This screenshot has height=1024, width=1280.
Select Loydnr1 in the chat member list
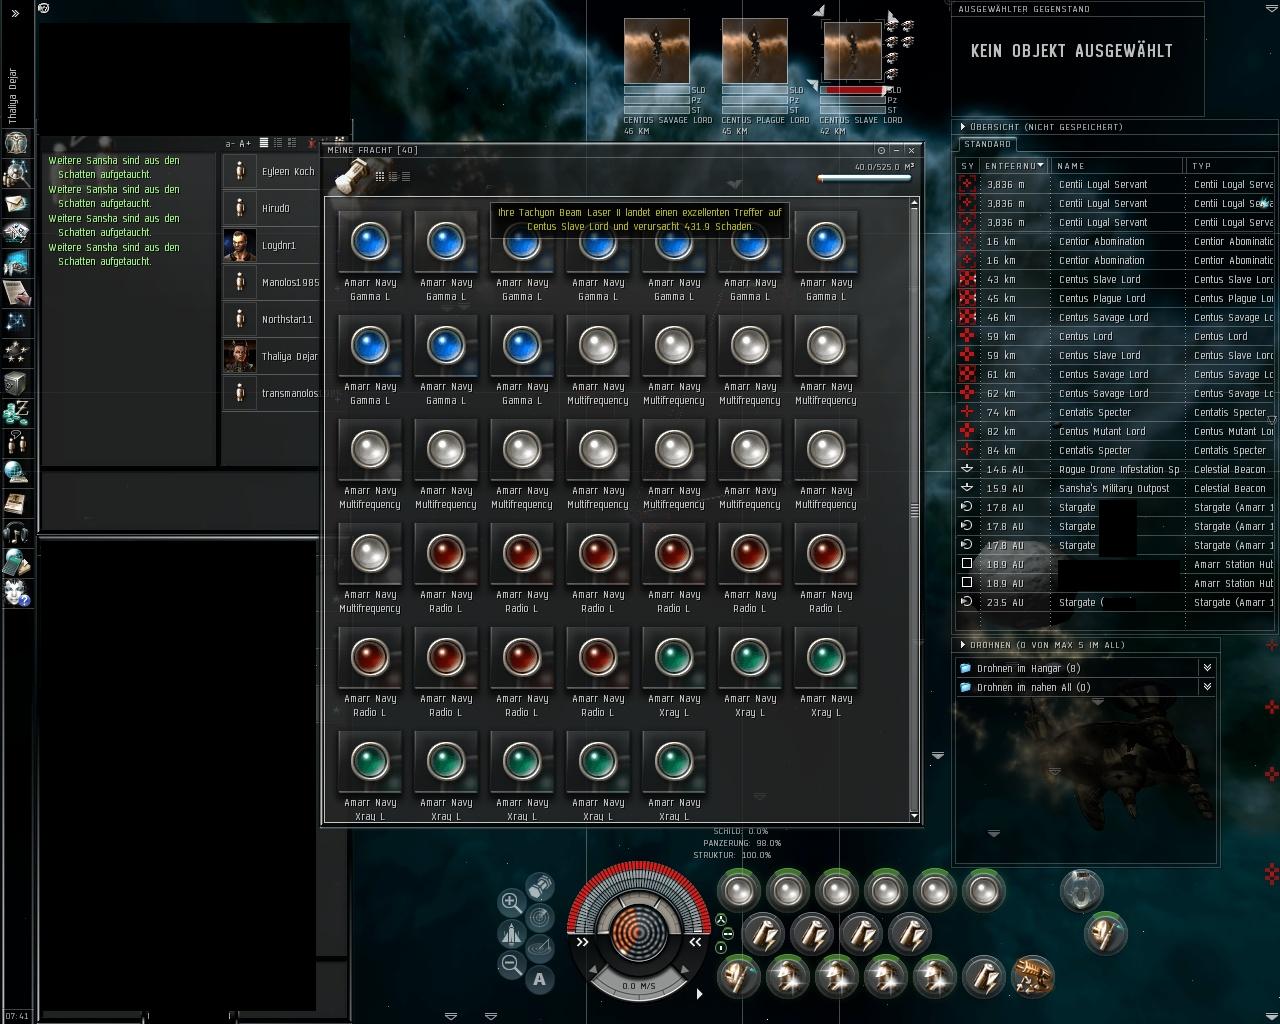[270, 245]
